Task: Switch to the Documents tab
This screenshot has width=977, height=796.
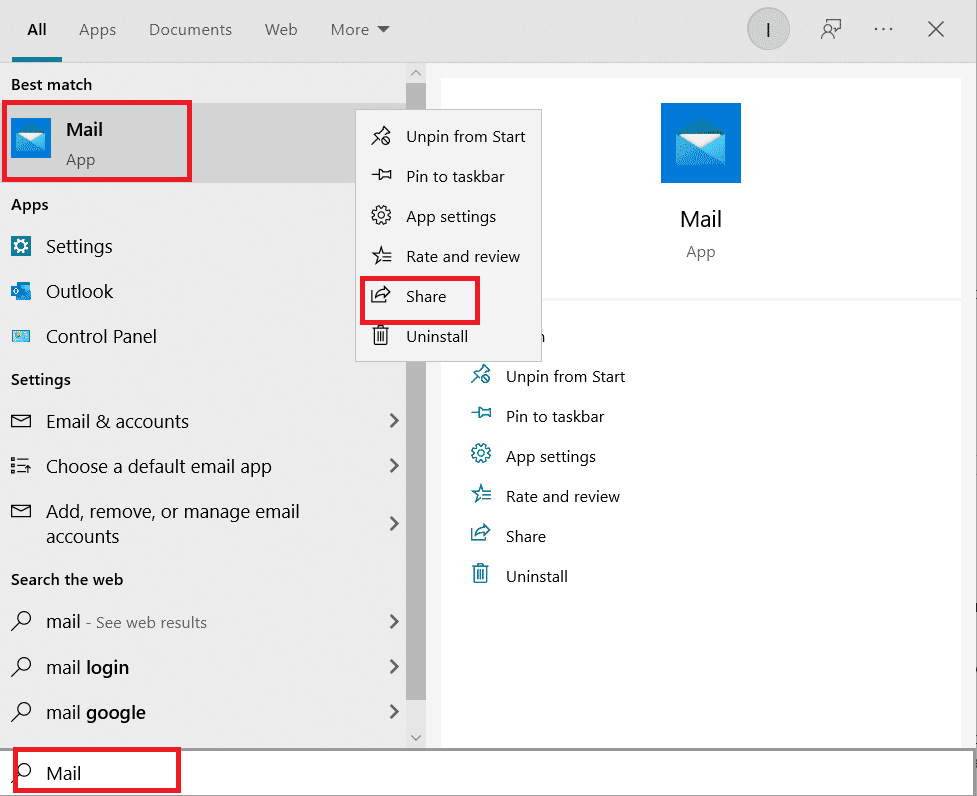Action: click(190, 30)
